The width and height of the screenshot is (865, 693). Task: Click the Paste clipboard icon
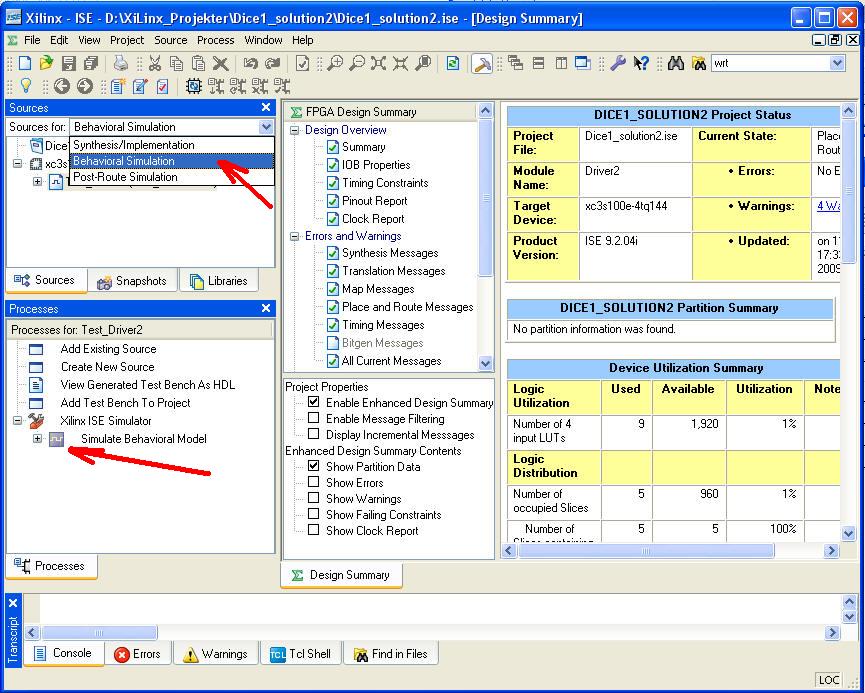pos(199,63)
